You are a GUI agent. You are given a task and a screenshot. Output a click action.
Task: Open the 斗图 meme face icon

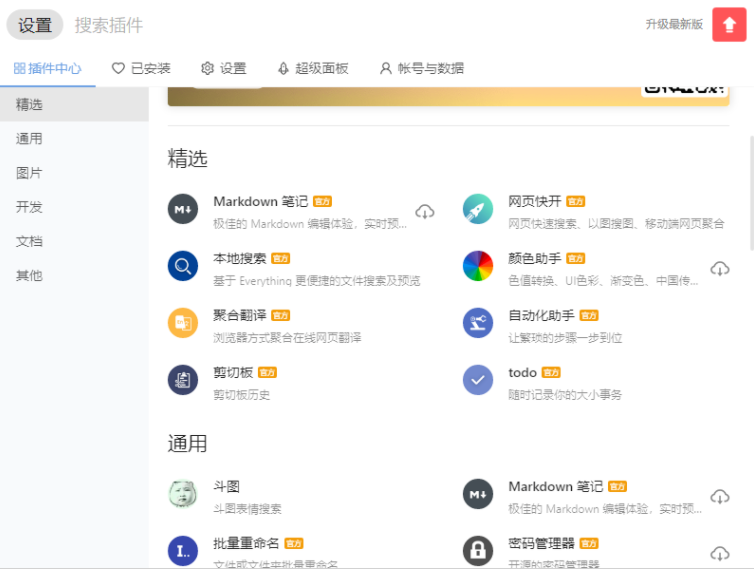tap(183, 494)
